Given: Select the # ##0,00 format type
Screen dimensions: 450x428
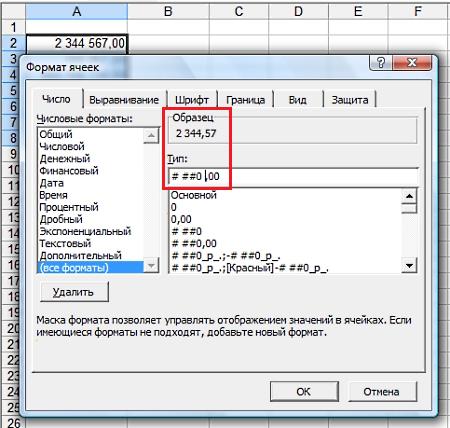Looking at the screenshot, I should click(x=194, y=243).
